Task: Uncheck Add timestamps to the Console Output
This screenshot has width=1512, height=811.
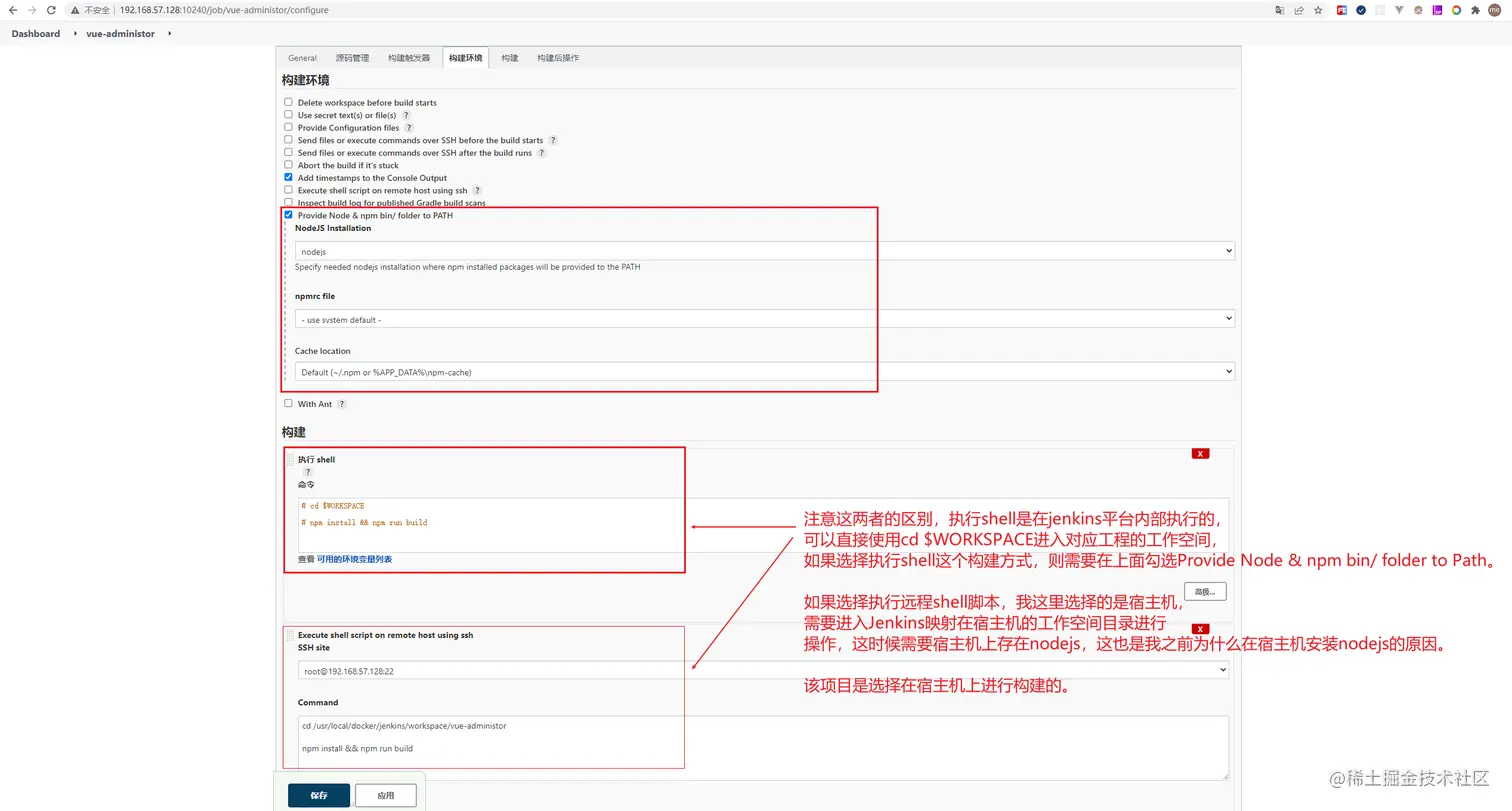Action: [289, 177]
